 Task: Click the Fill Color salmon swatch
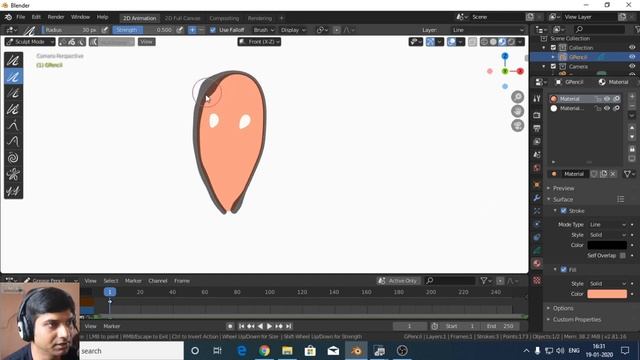607,294
